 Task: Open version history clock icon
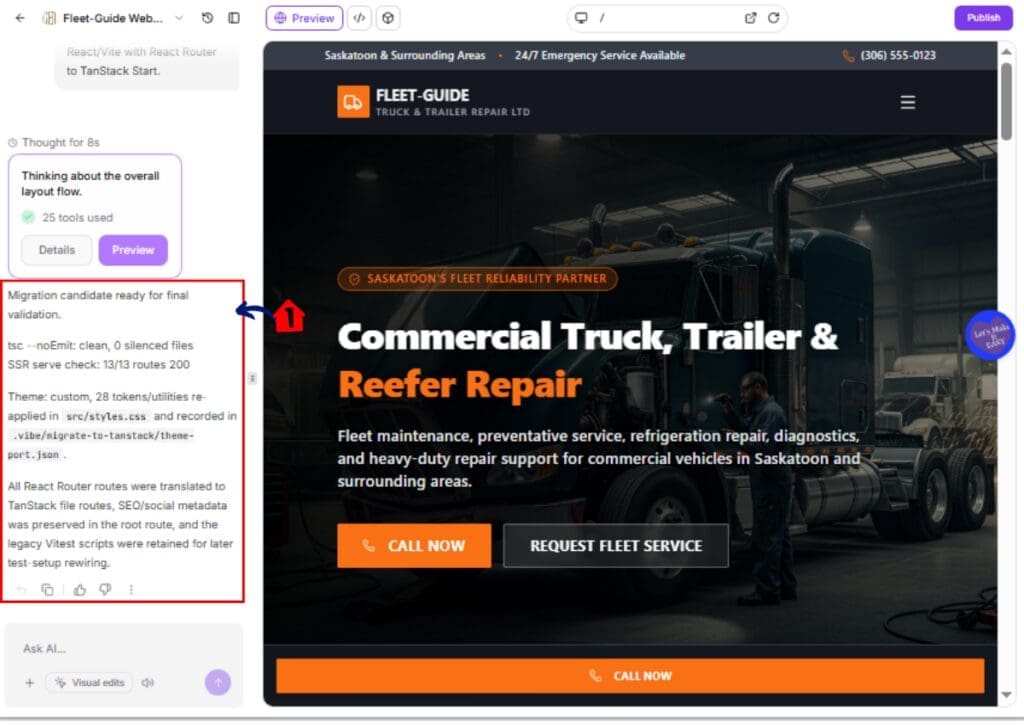click(x=207, y=18)
